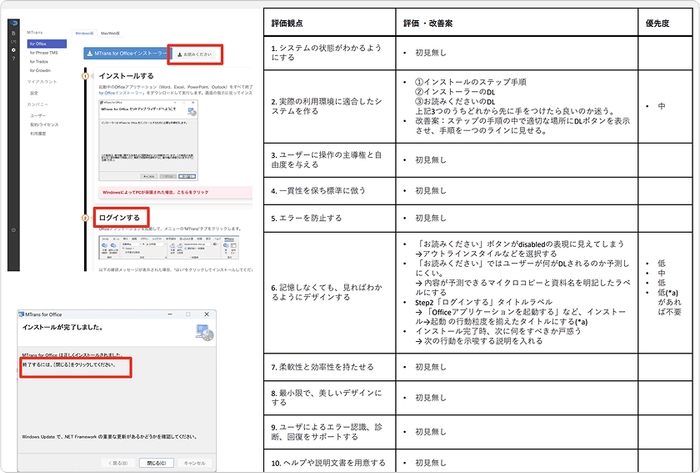Go to 契約ライセンス in the side menu

(44, 122)
